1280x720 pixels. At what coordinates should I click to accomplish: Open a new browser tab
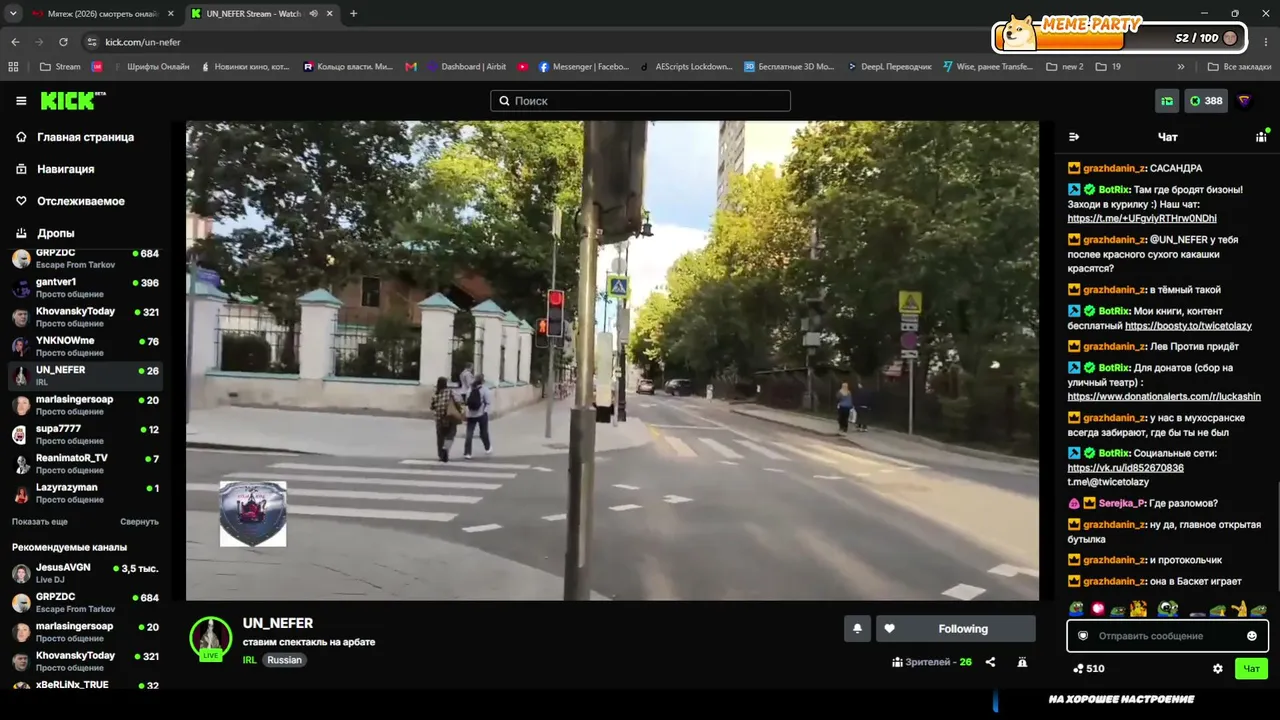pos(353,14)
